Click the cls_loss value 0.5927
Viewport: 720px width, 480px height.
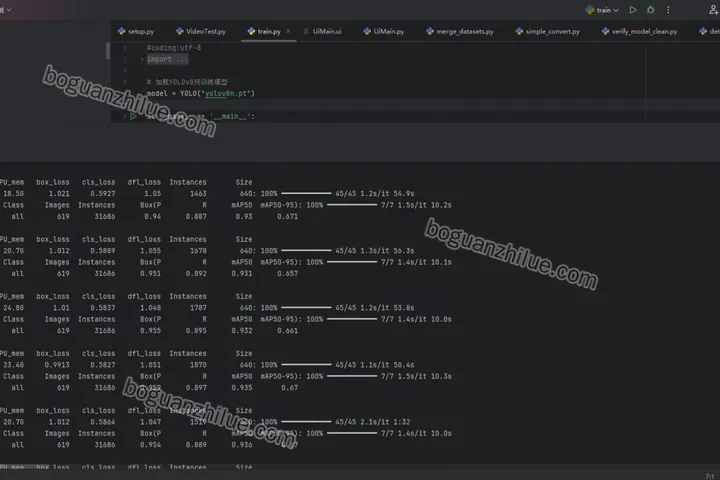coord(102,193)
